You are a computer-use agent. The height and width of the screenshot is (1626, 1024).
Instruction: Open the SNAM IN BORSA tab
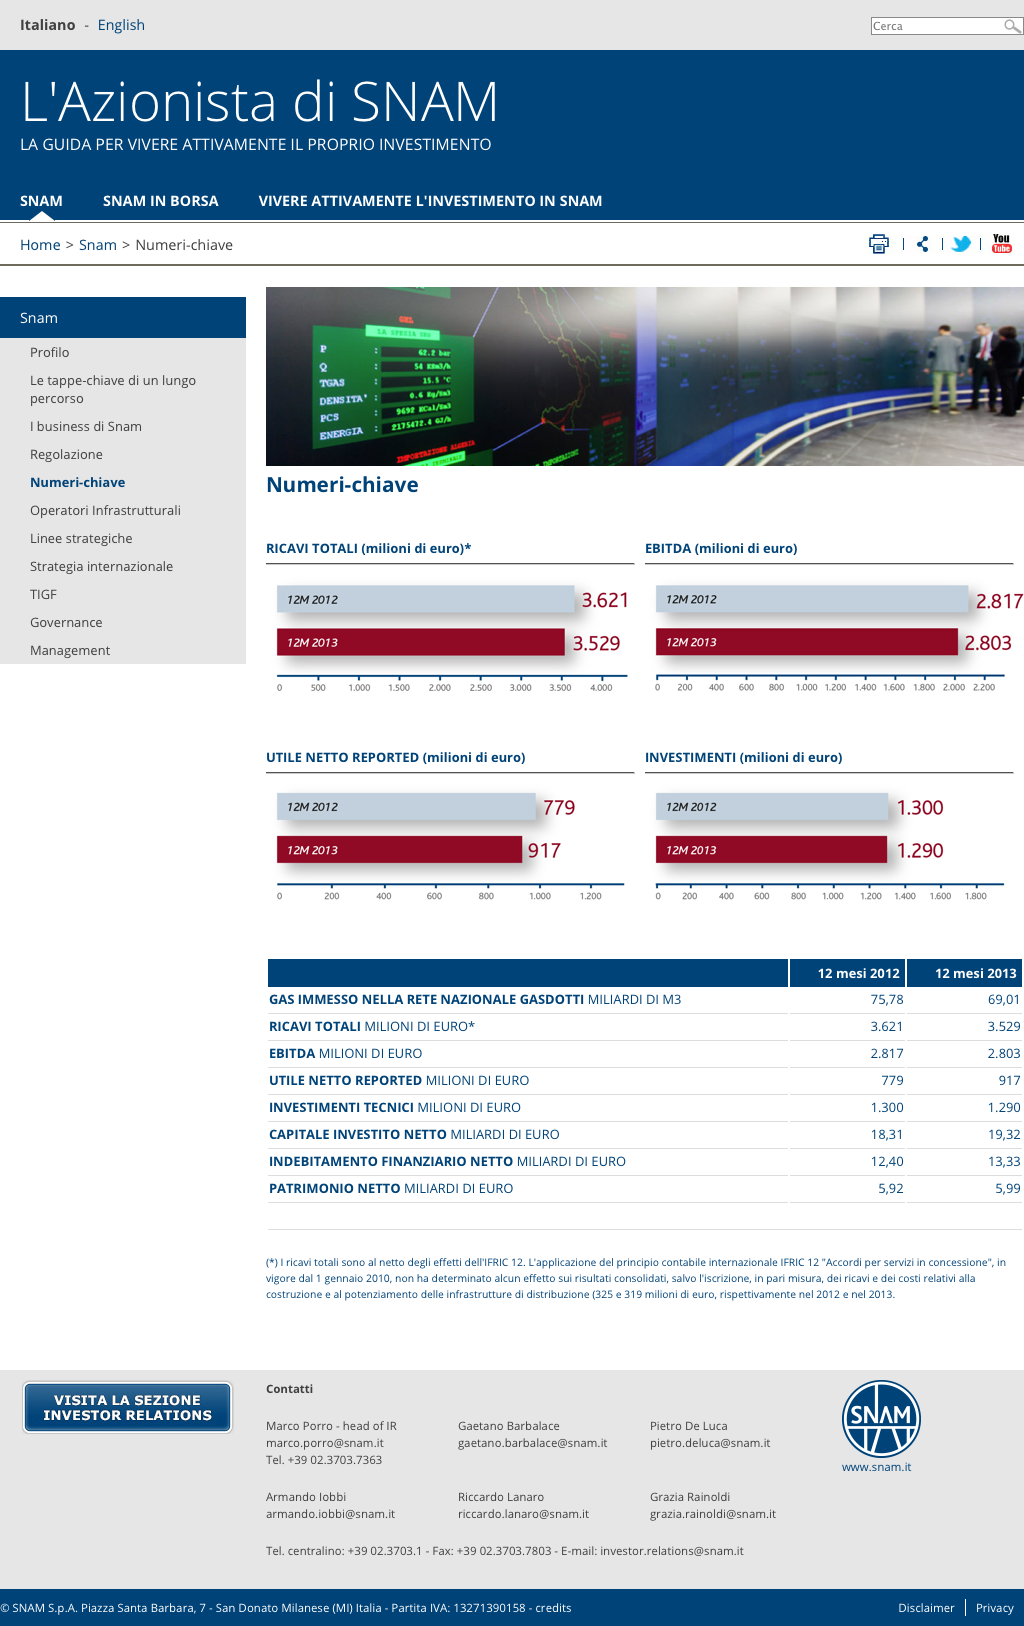160,201
